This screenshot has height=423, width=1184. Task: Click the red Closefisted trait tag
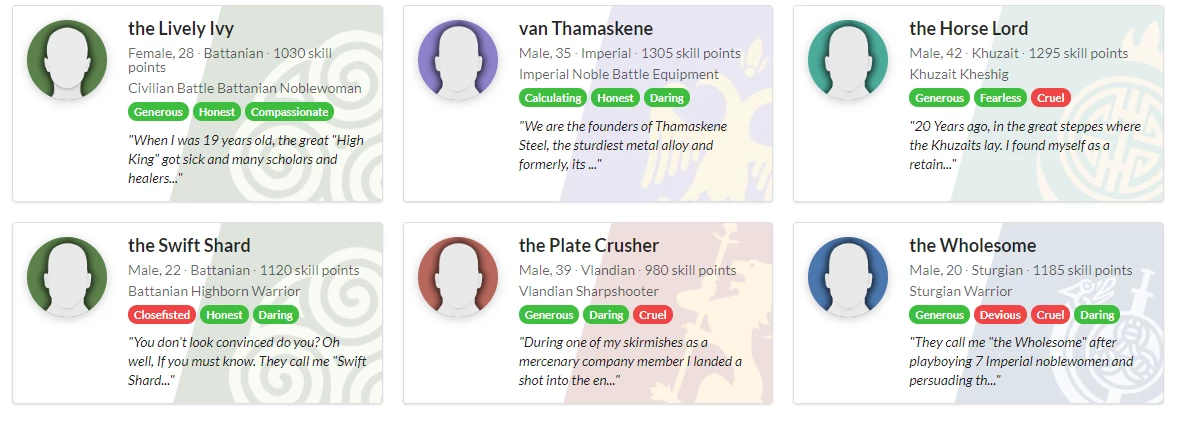tap(162, 315)
